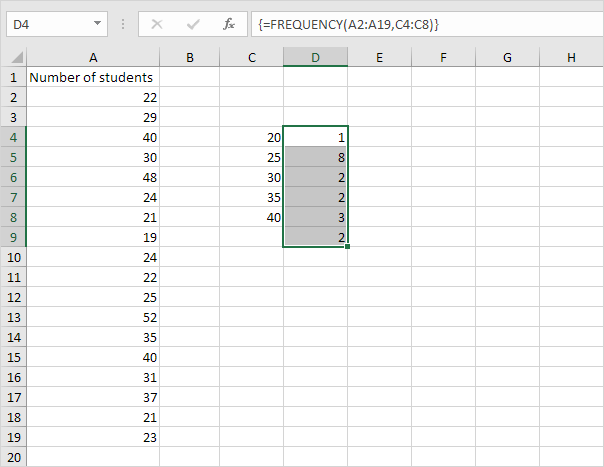Click the formula bar options dots handle
The width and height of the screenshot is (604, 467).
tap(123, 25)
